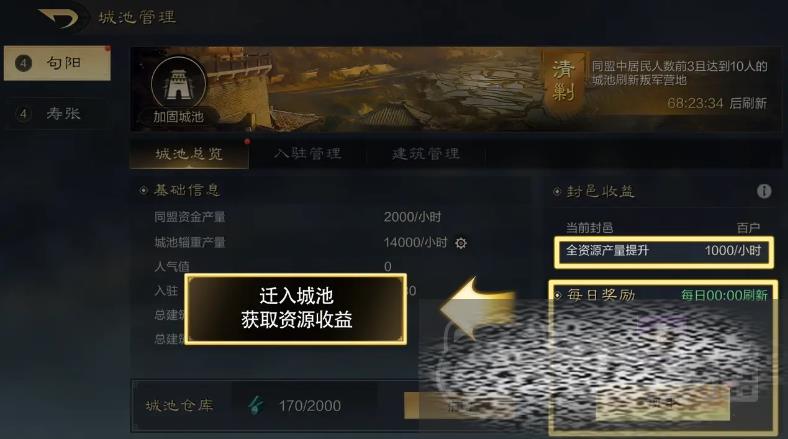Click the gear icon next to 14000/小时
788x439 pixels.
(460, 243)
